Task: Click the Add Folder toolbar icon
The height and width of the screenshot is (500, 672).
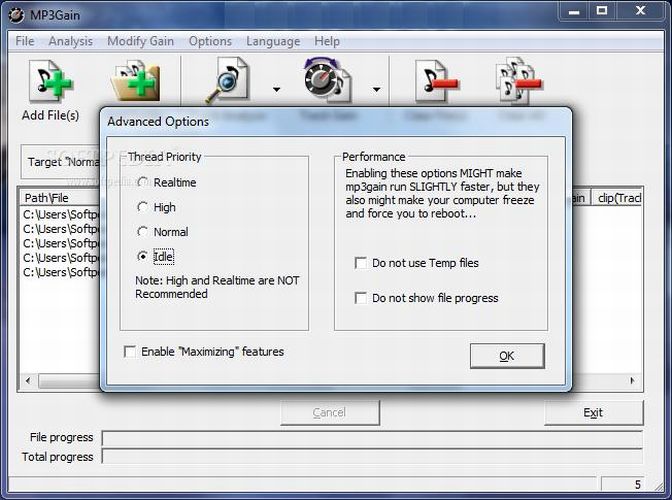Action: pos(136,82)
